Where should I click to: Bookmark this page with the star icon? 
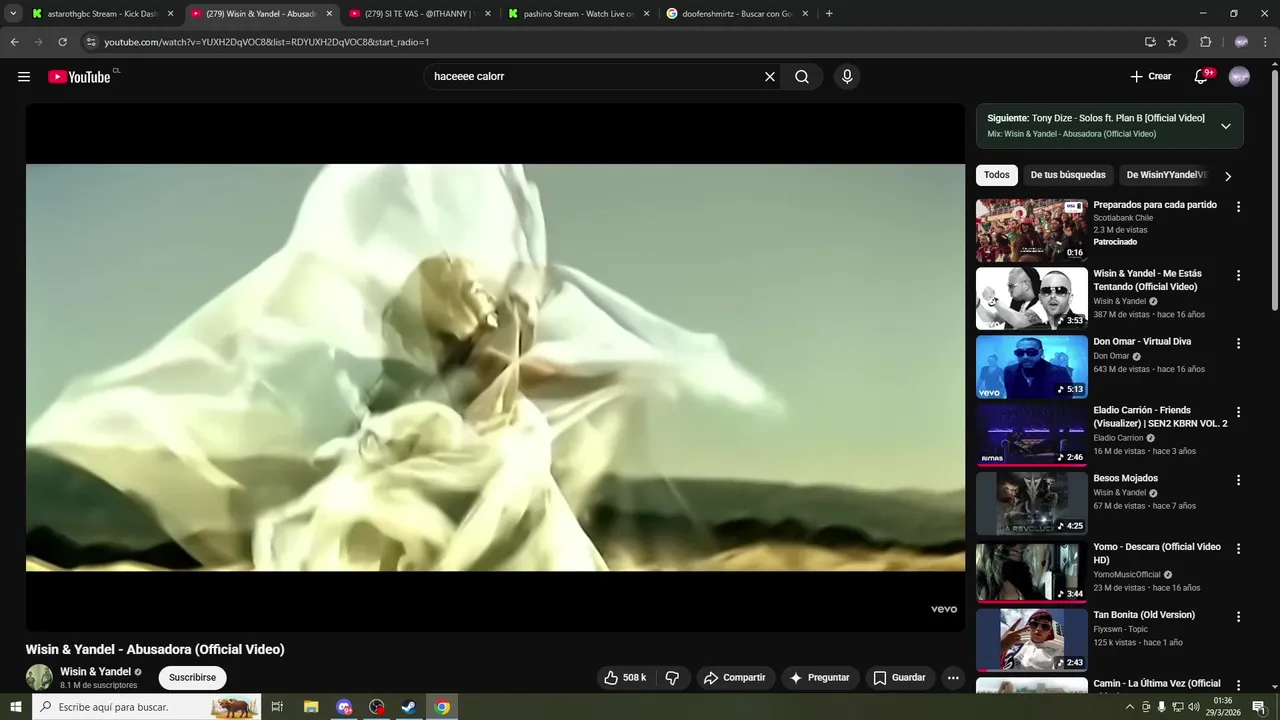[1172, 42]
